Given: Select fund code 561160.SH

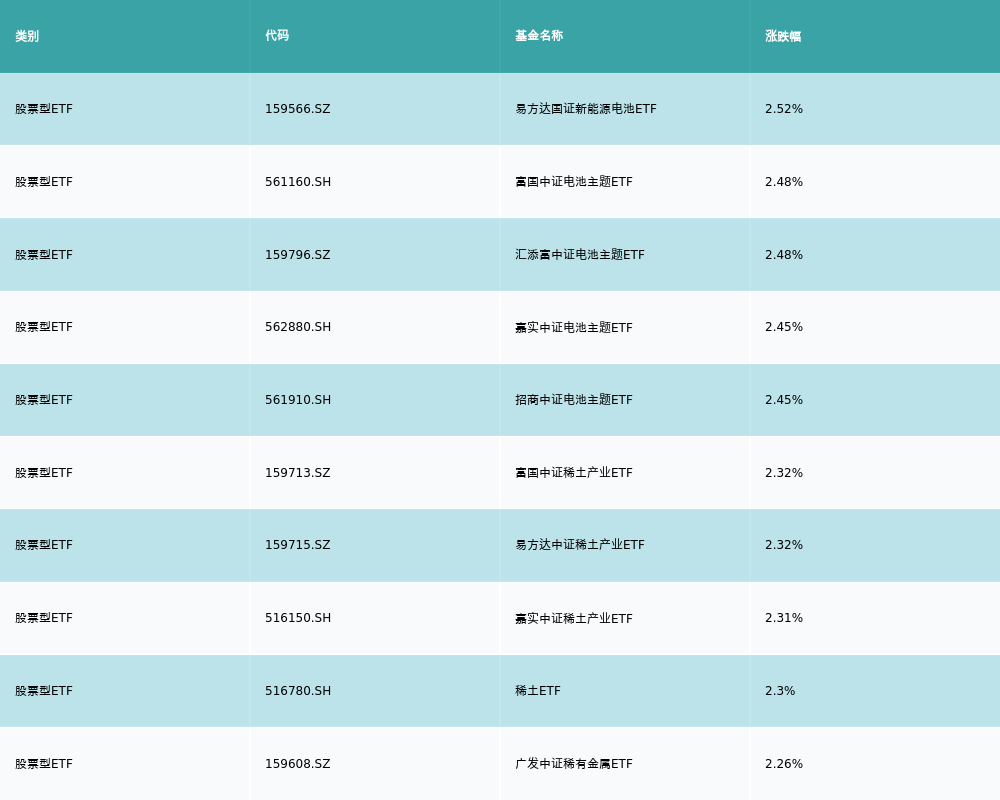Looking at the screenshot, I should [298, 182].
